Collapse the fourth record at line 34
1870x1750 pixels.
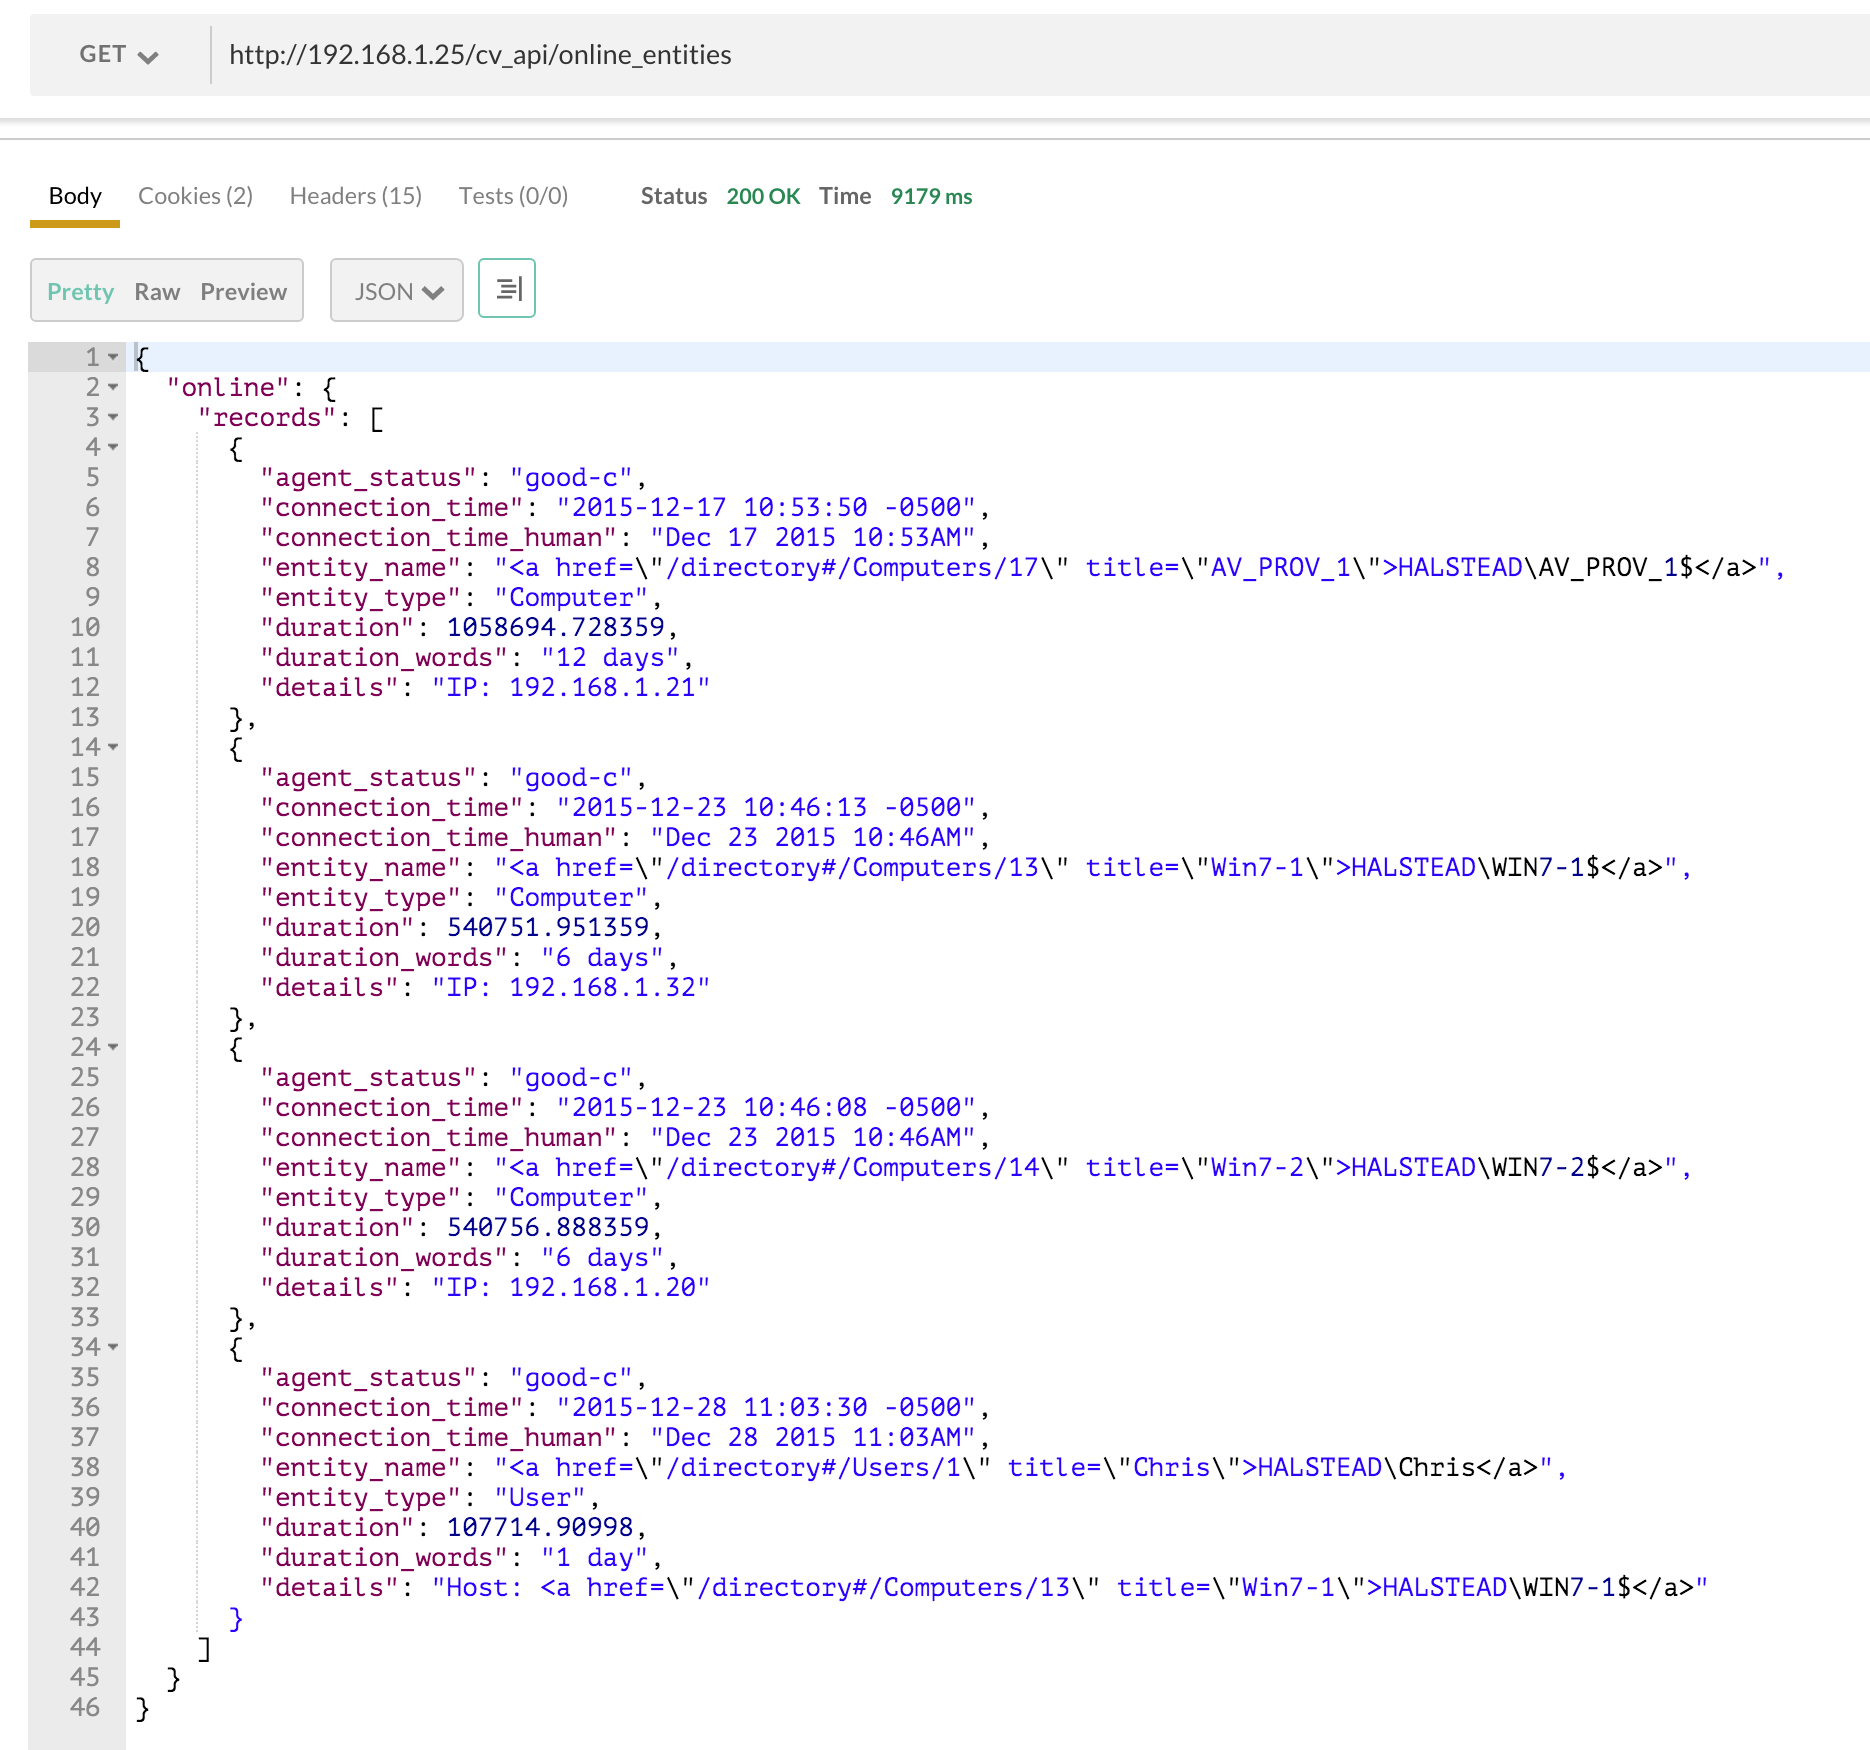click(113, 1347)
